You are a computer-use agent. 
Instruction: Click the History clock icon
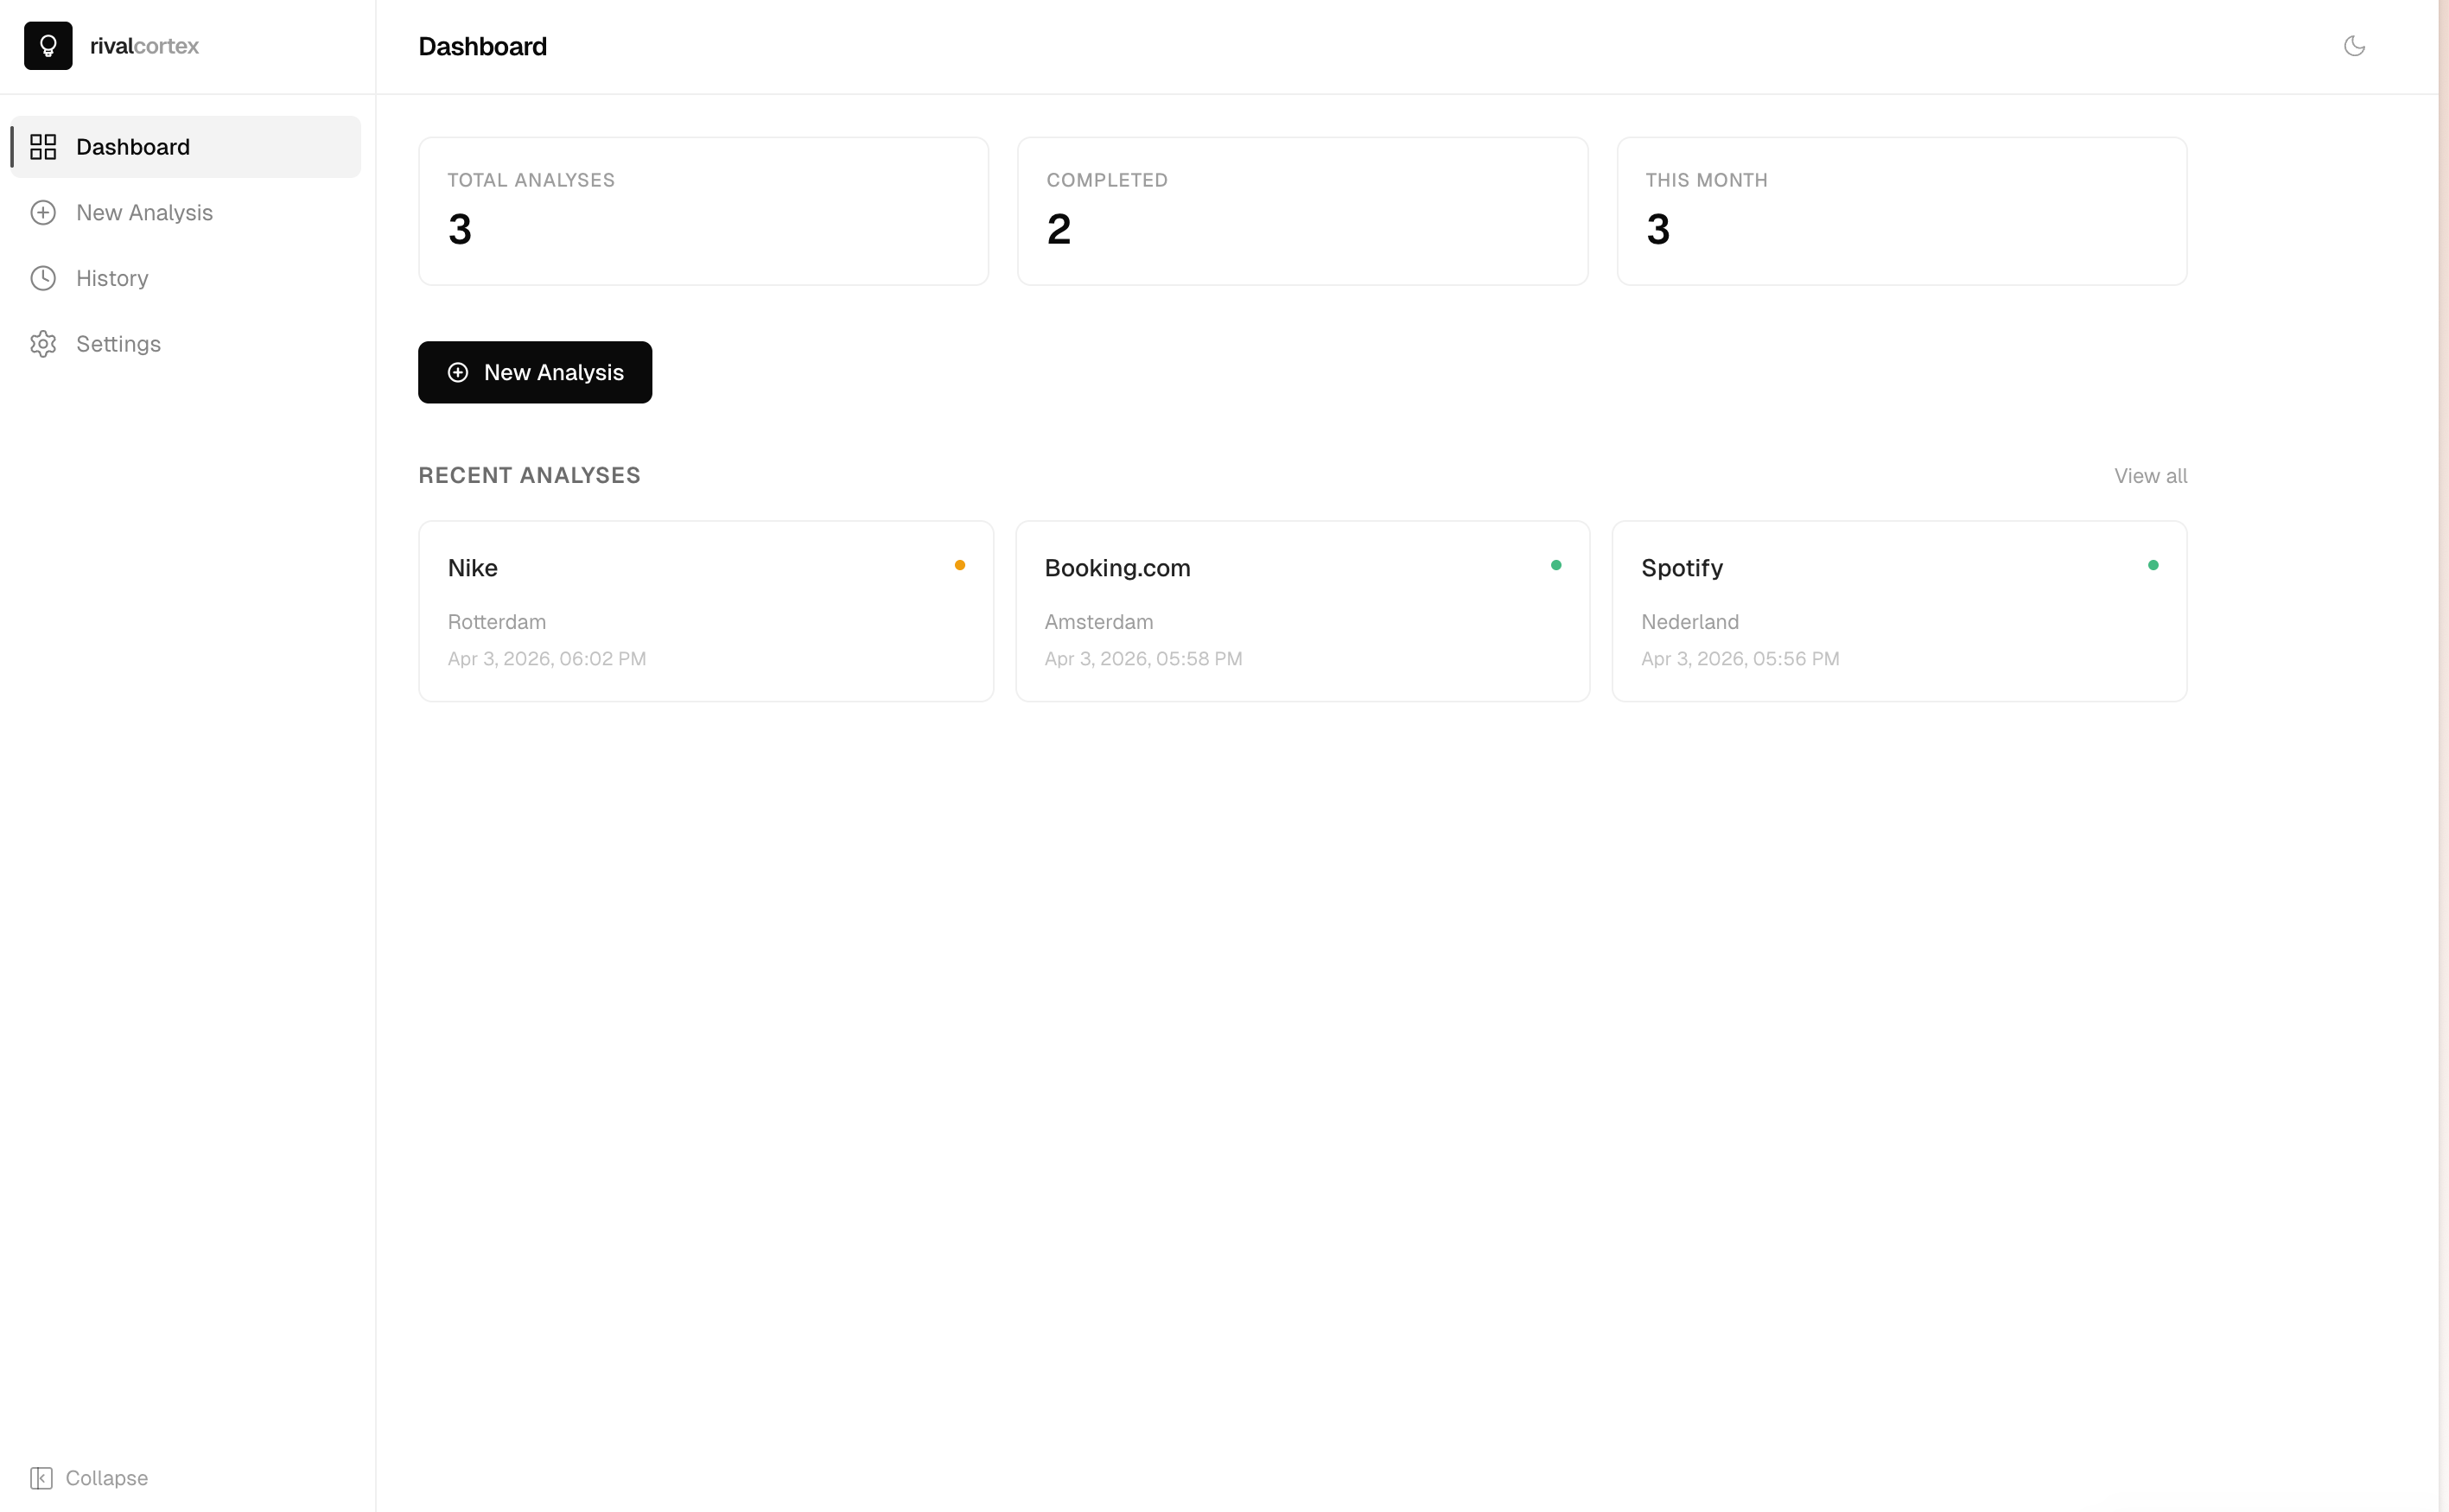tap(43, 278)
